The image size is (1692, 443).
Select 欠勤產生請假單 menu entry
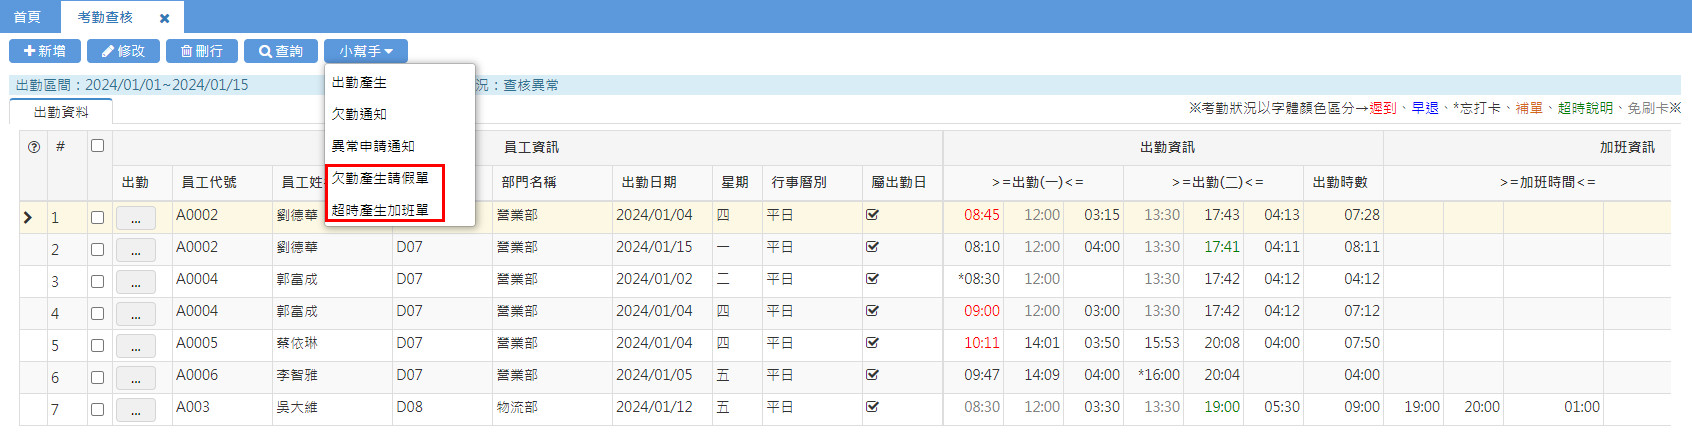point(380,178)
